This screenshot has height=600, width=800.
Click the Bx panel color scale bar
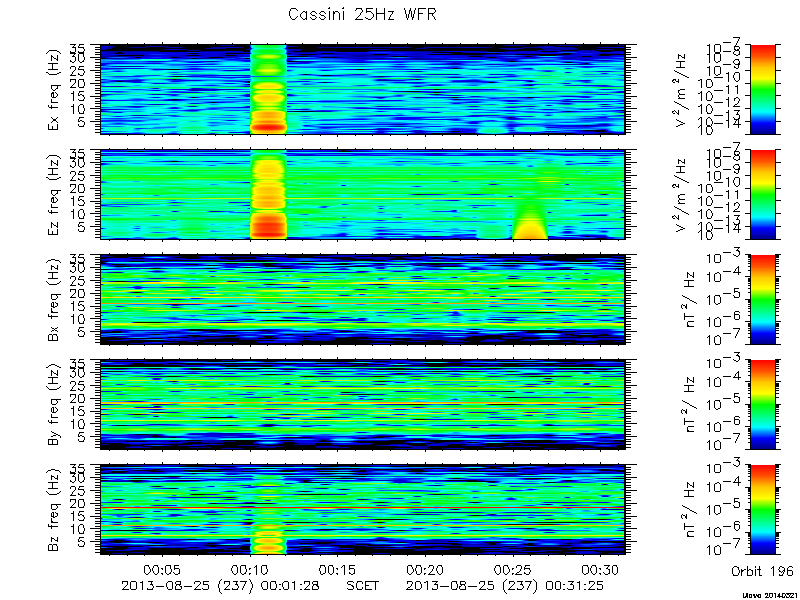pyautogui.click(x=763, y=299)
